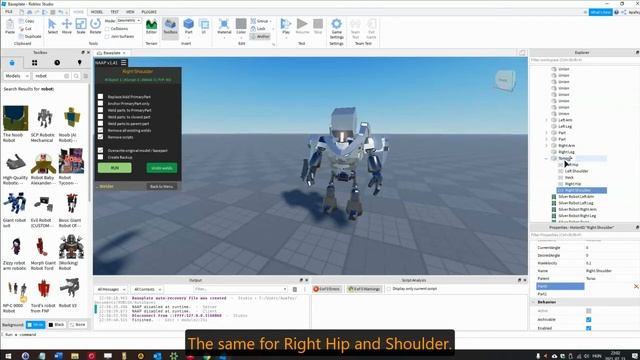Viewport: 640px width, 360px height.
Task: Expand the Right Arm tree node
Action: [x=547, y=146]
